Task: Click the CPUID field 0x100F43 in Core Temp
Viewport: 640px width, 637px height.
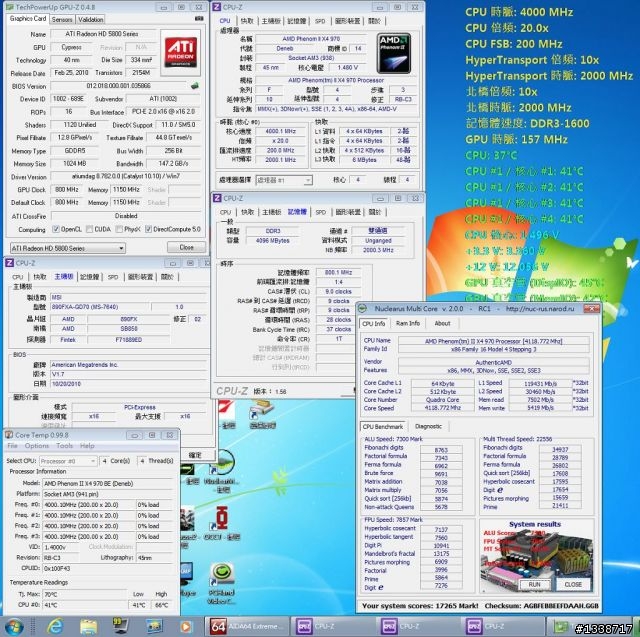Action: [108, 568]
